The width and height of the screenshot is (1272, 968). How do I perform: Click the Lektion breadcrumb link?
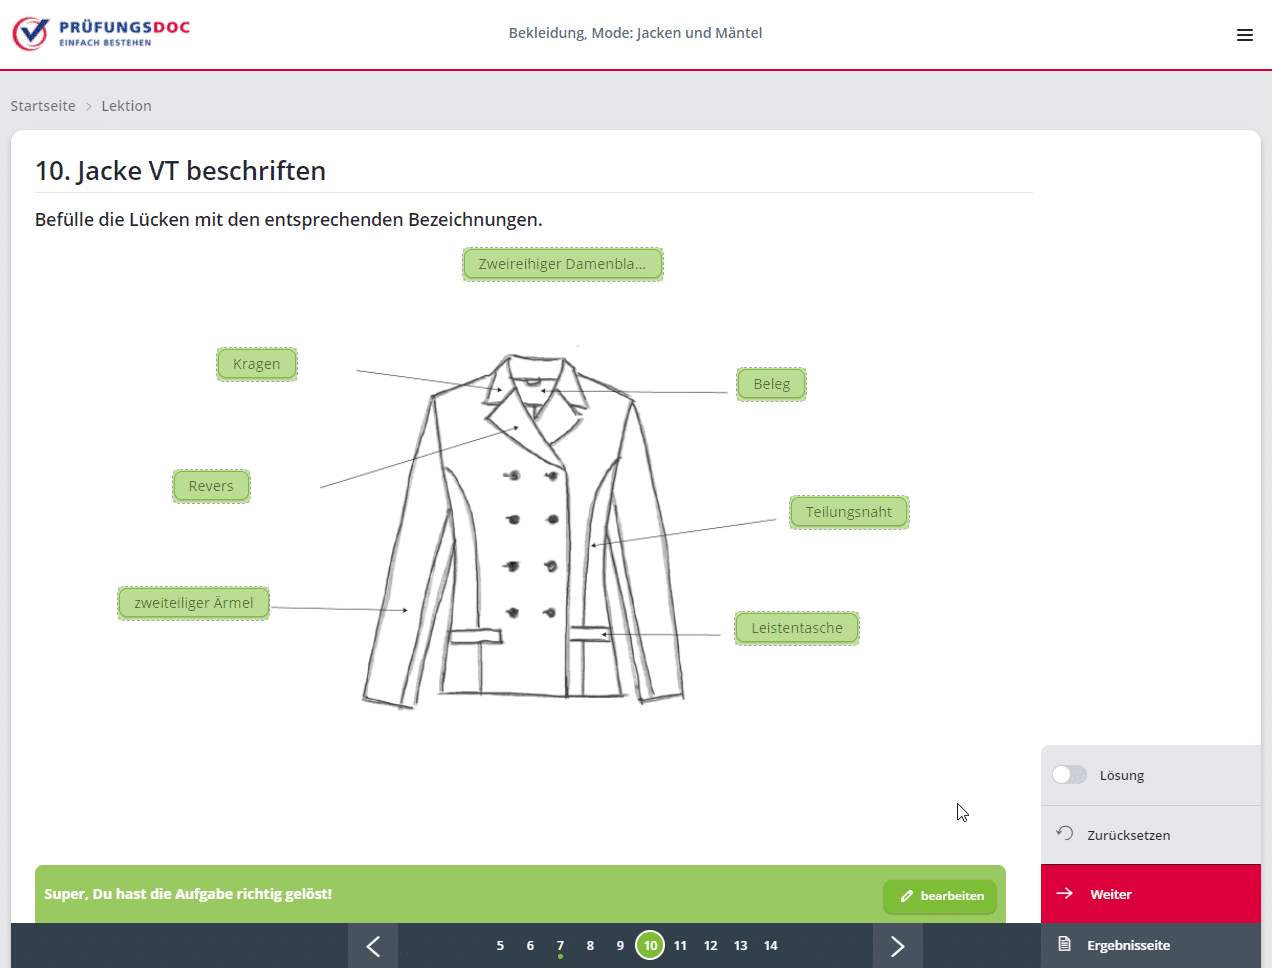coord(126,106)
